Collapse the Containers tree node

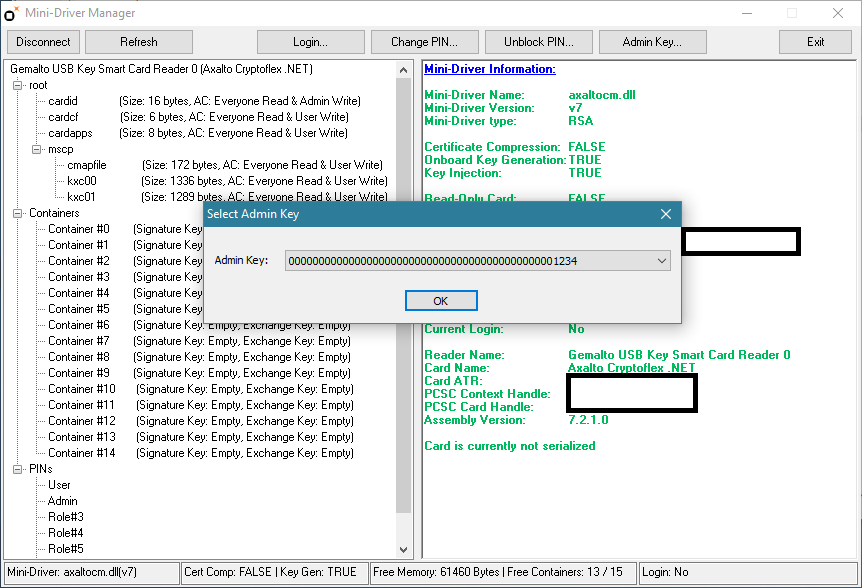point(18,213)
